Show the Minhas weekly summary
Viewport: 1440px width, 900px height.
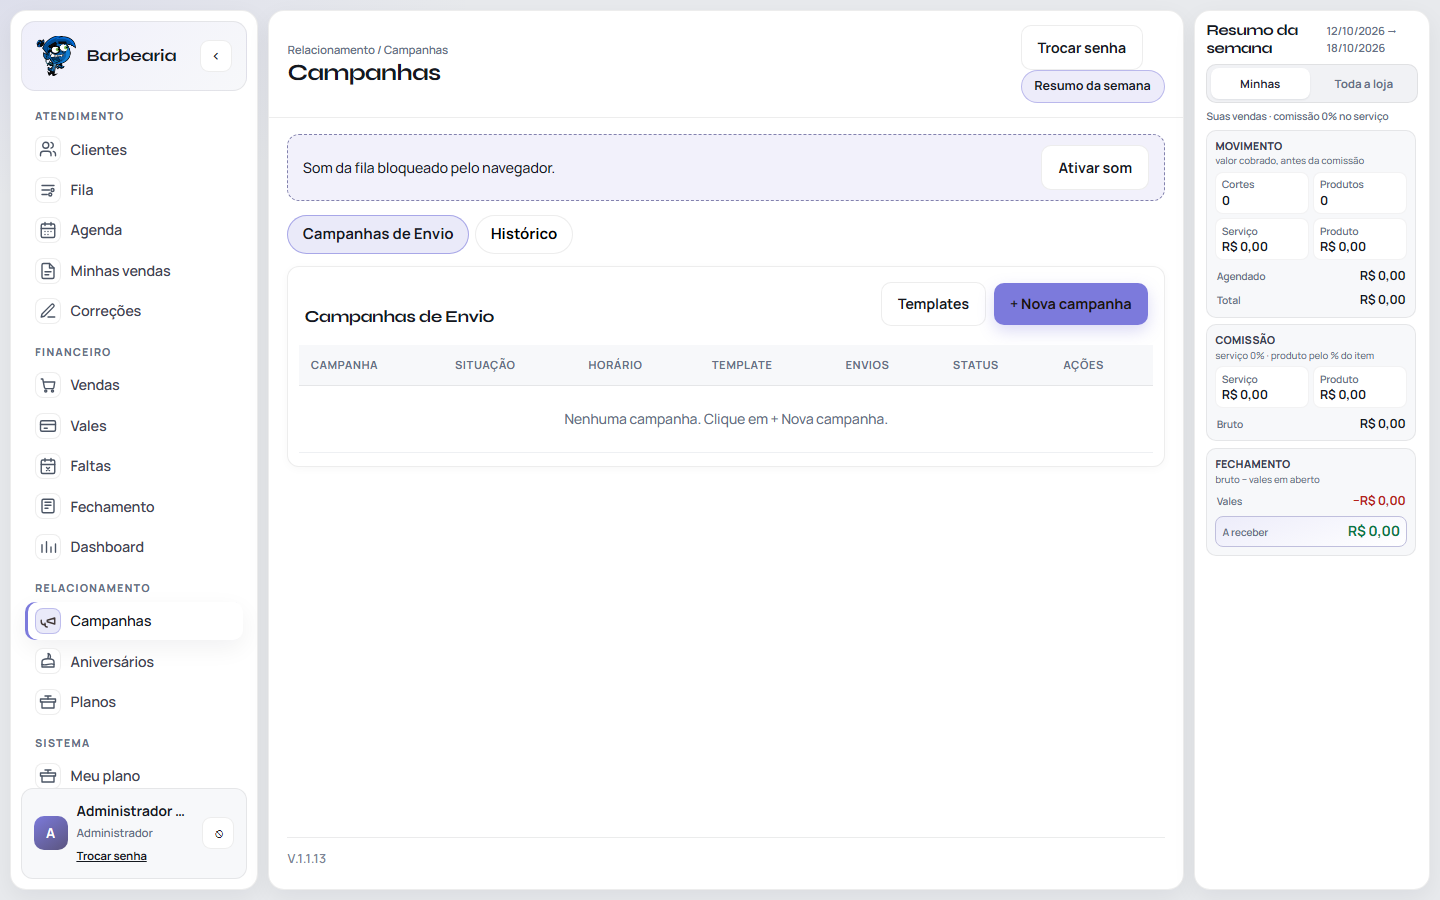tap(1260, 84)
